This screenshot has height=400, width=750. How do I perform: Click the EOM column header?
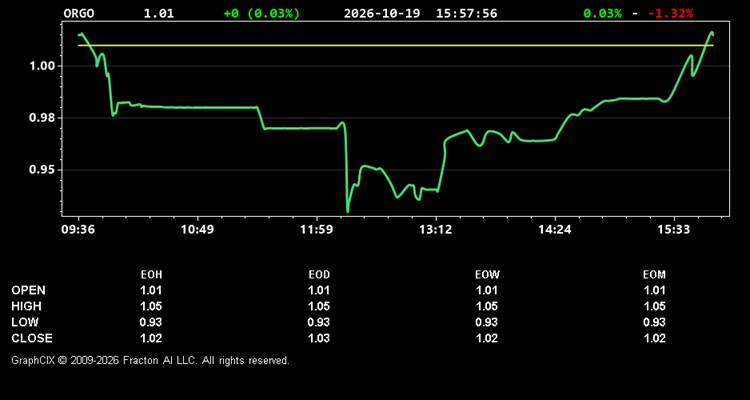(654, 275)
